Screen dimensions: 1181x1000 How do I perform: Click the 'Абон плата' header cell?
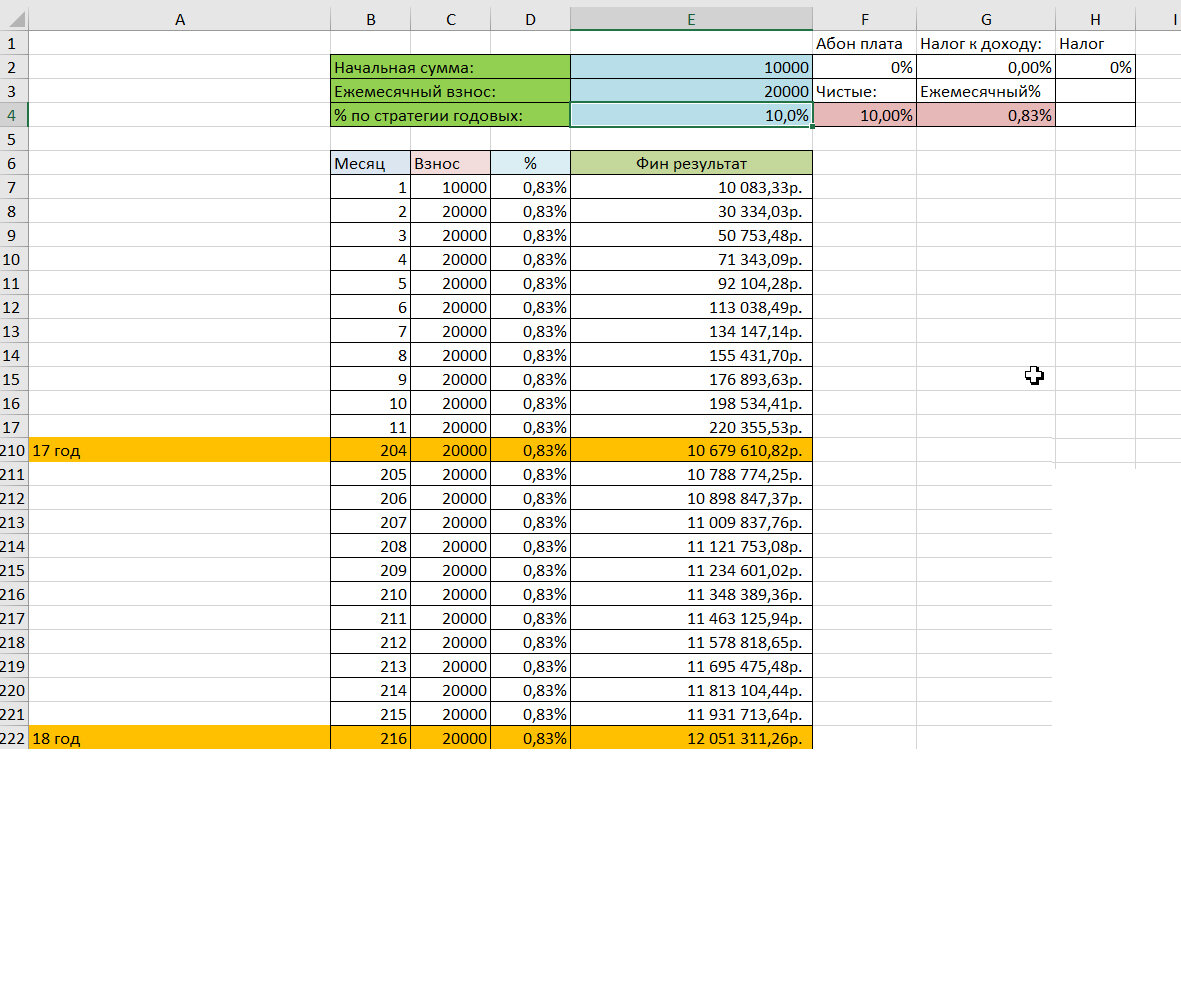coord(865,44)
